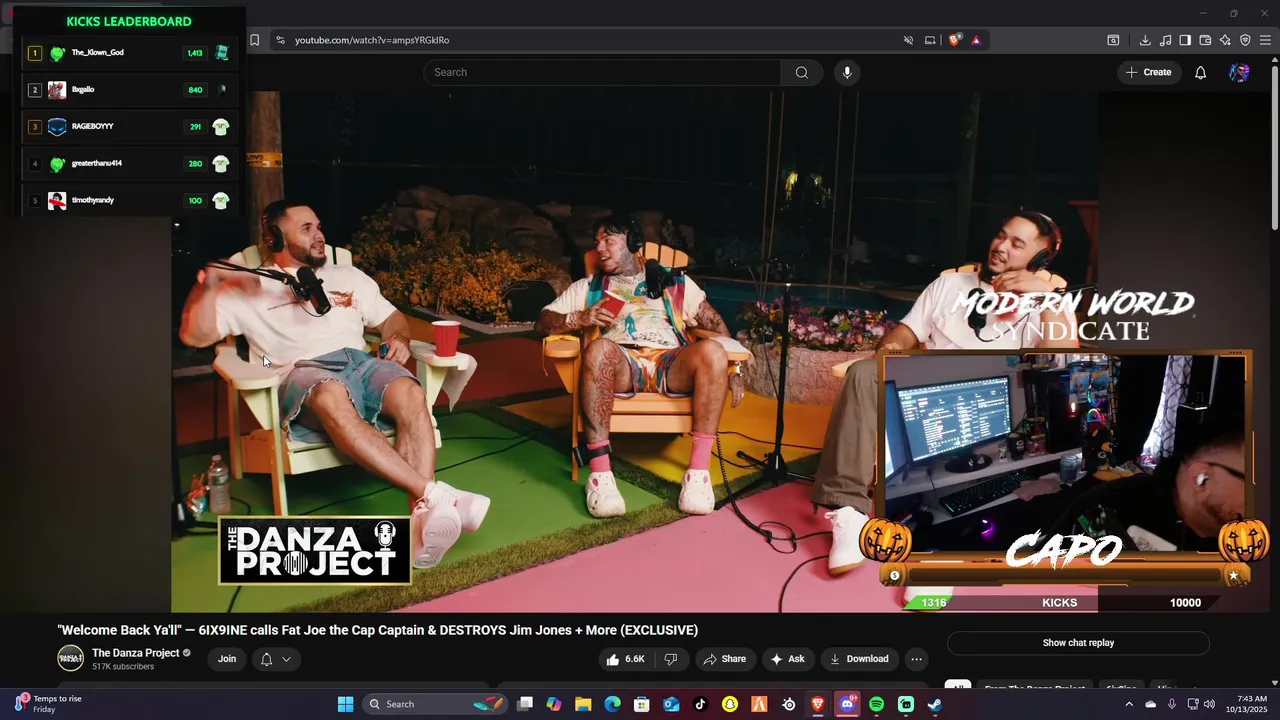
Task: Click the tab search icon in the browser toolbar
Action: click(x=1113, y=40)
